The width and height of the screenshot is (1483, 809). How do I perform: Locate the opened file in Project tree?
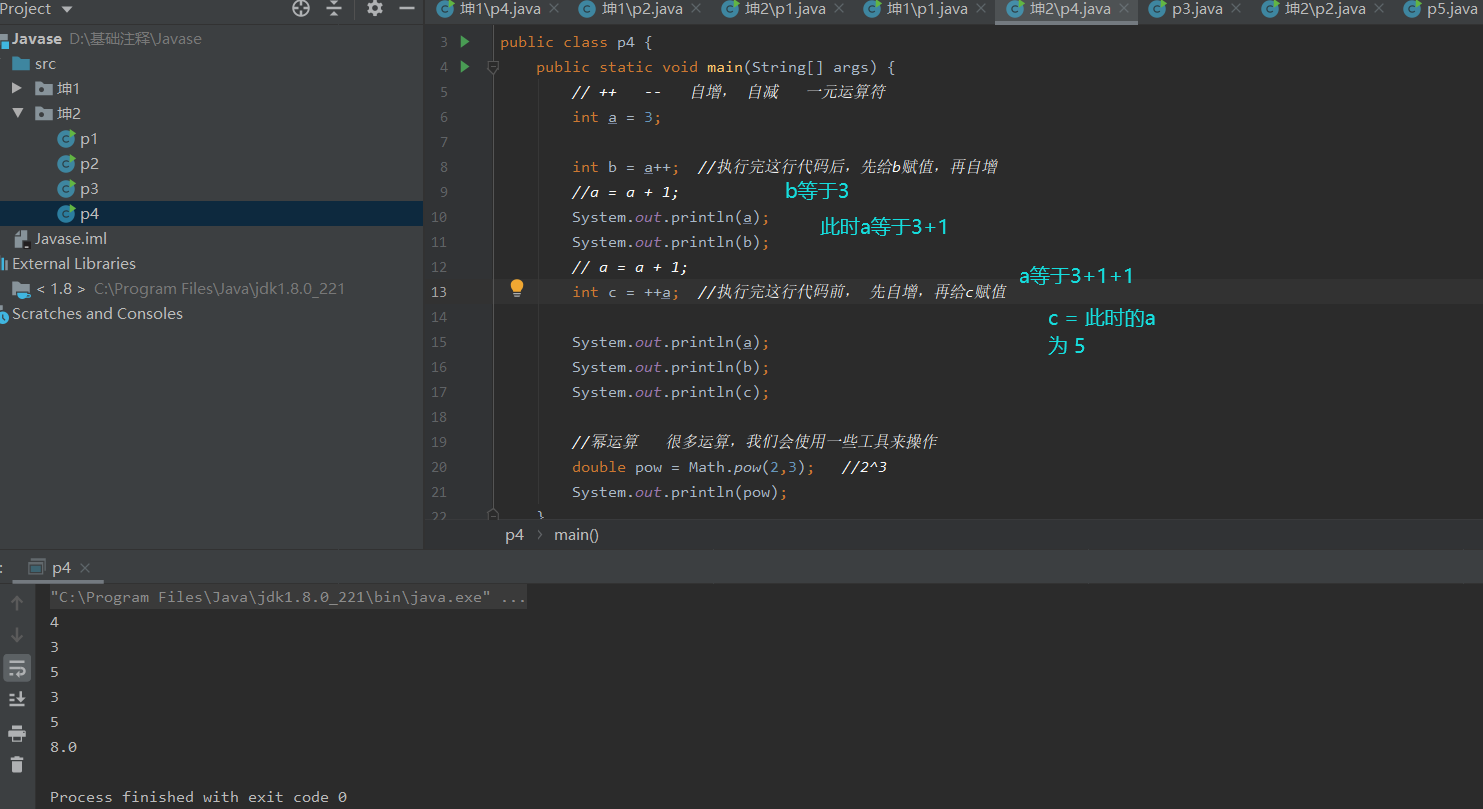(x=301, y=9)
